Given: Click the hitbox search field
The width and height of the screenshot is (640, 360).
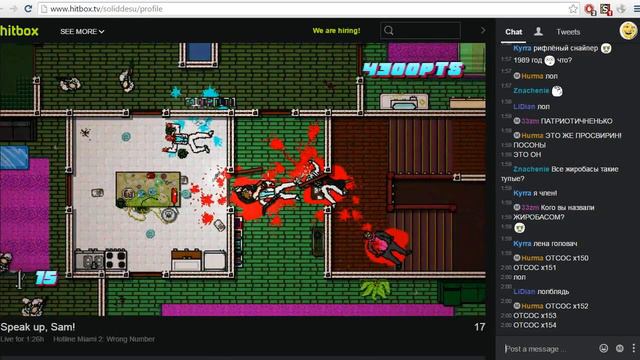Looking at the screenshot, I should 420,31.
